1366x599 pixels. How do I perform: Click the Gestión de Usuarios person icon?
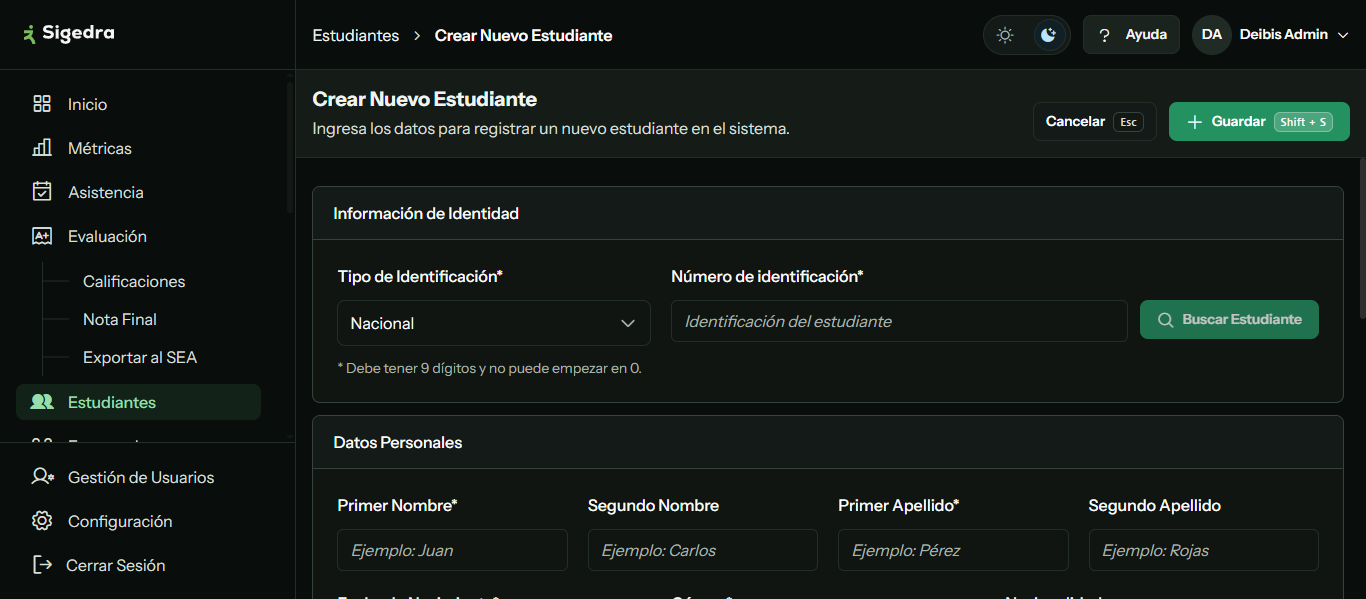(42, 477)
